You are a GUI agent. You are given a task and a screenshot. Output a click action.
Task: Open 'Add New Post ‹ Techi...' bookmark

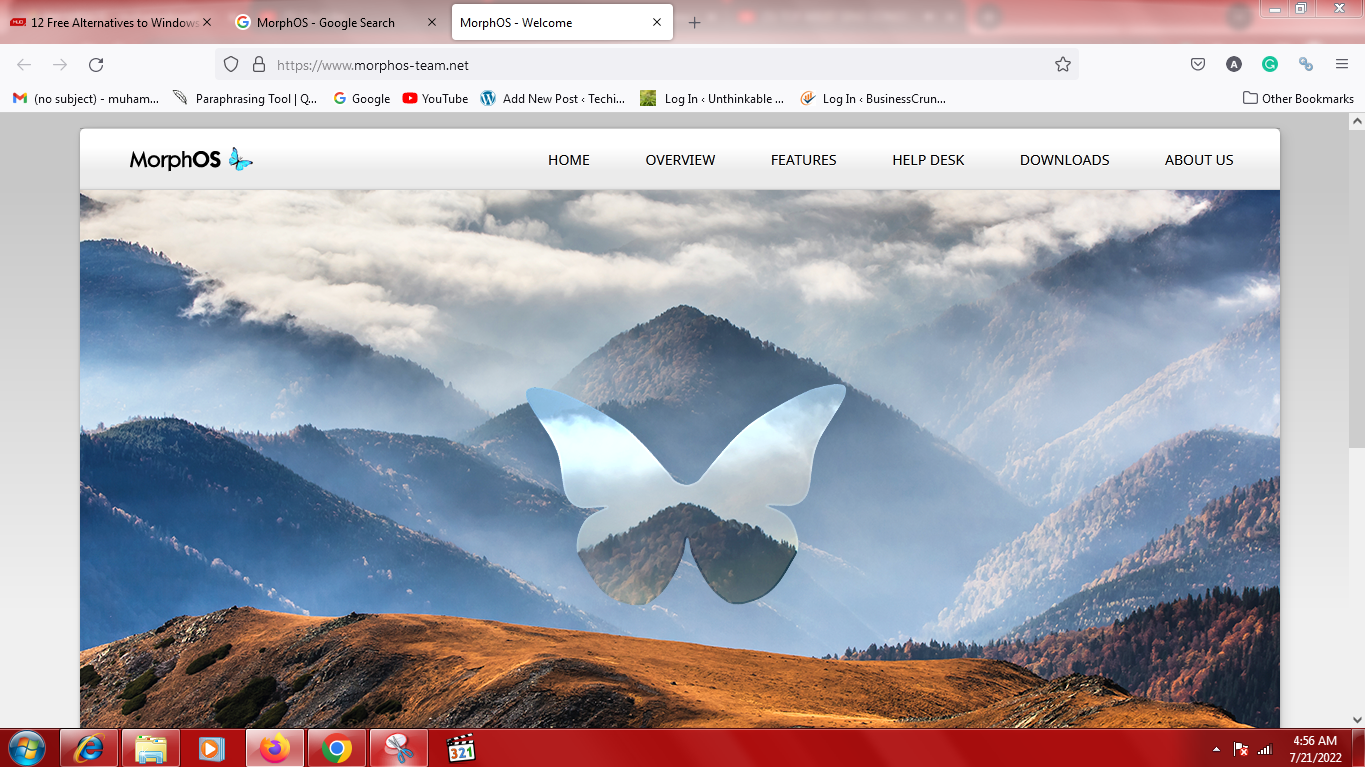click(553, 98)
